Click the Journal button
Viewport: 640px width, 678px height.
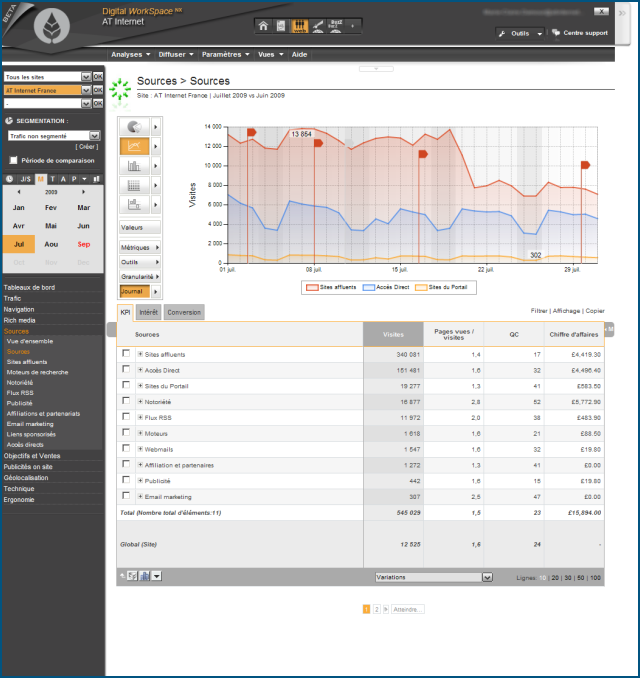pos(134,291)
